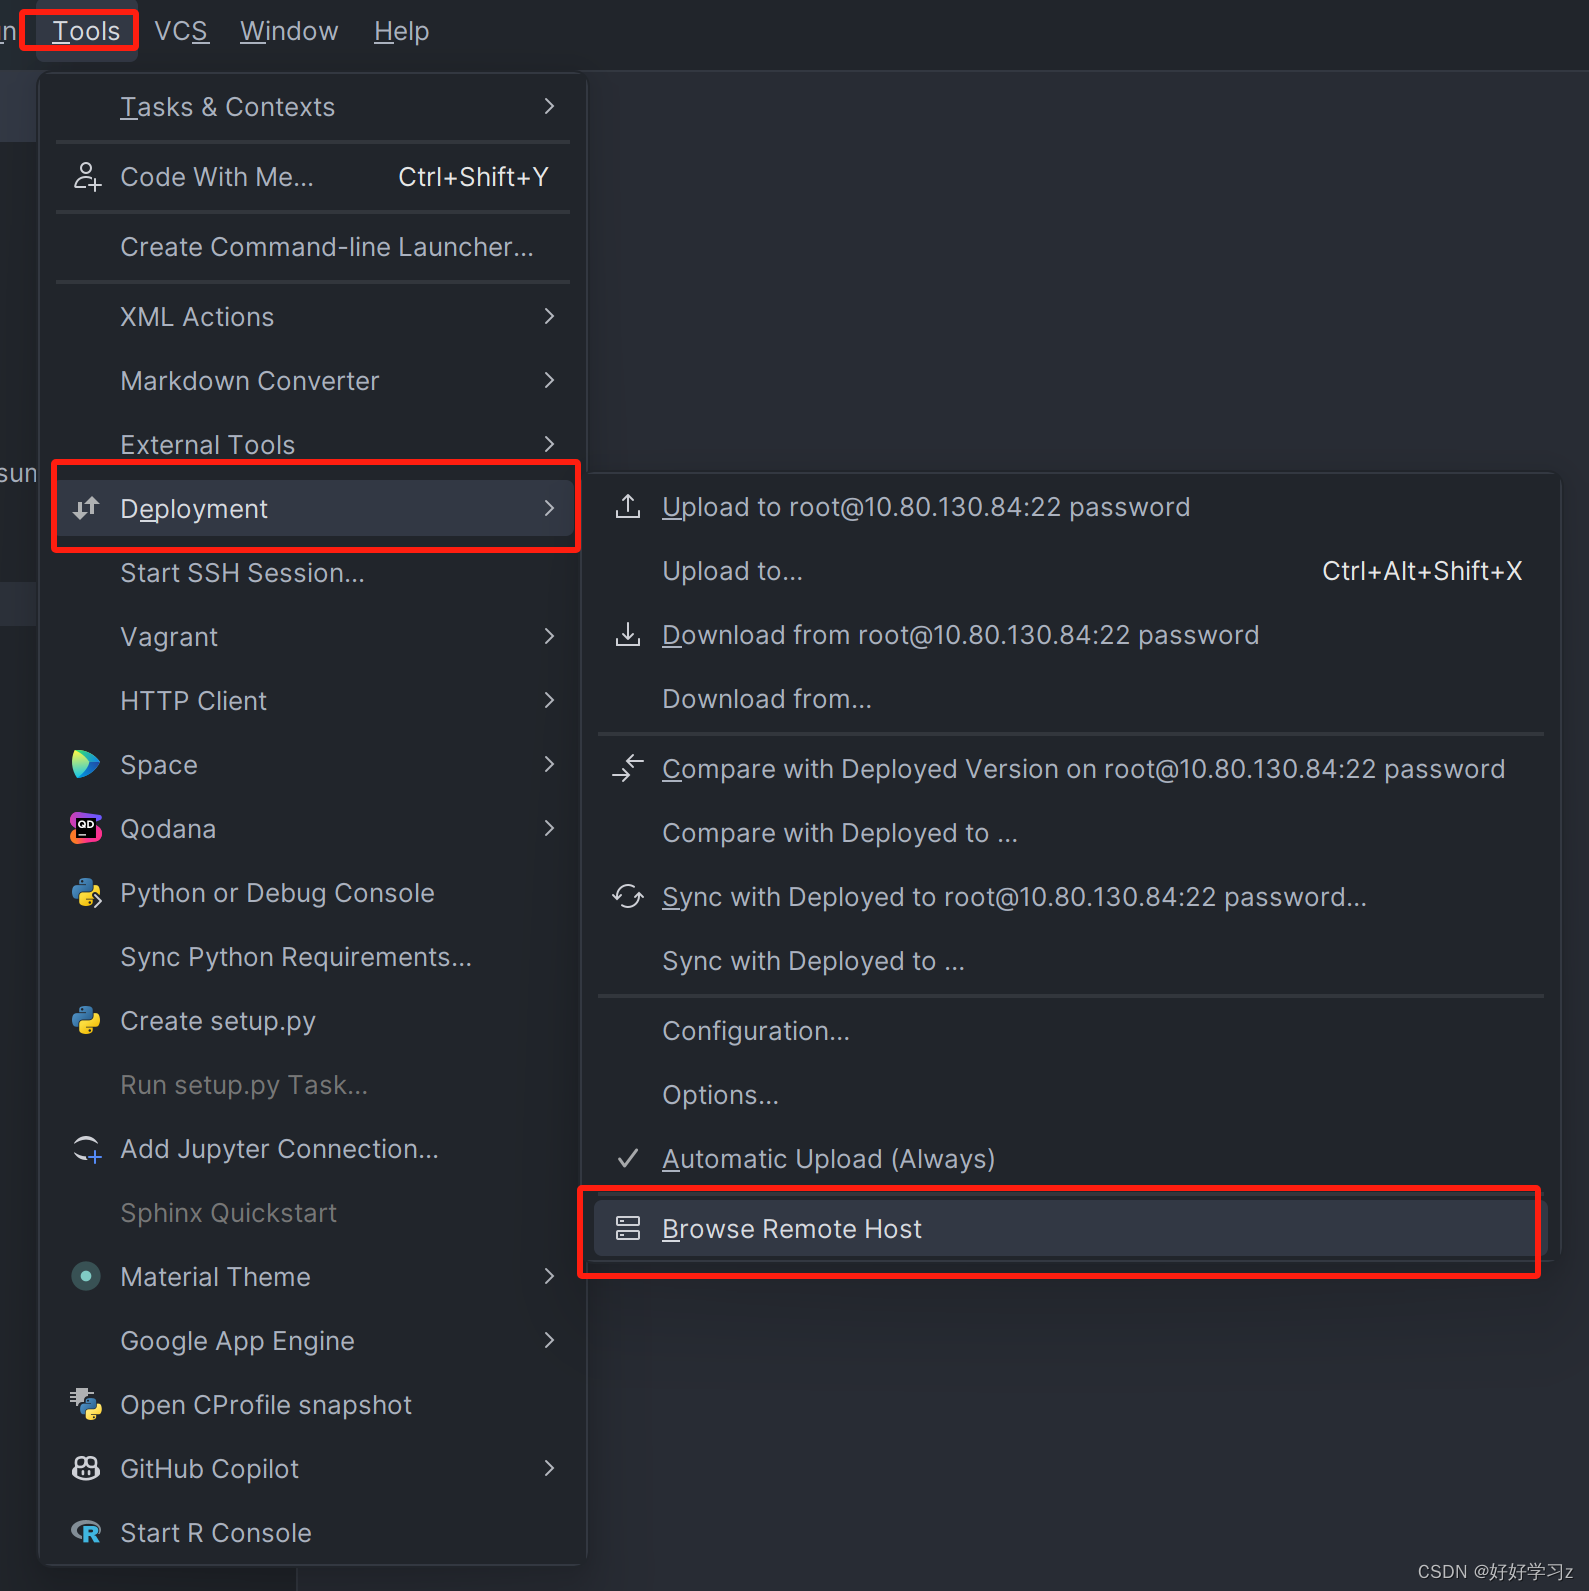Open the Help menu
The image size is (1589, 1591).
pos(401,31)
